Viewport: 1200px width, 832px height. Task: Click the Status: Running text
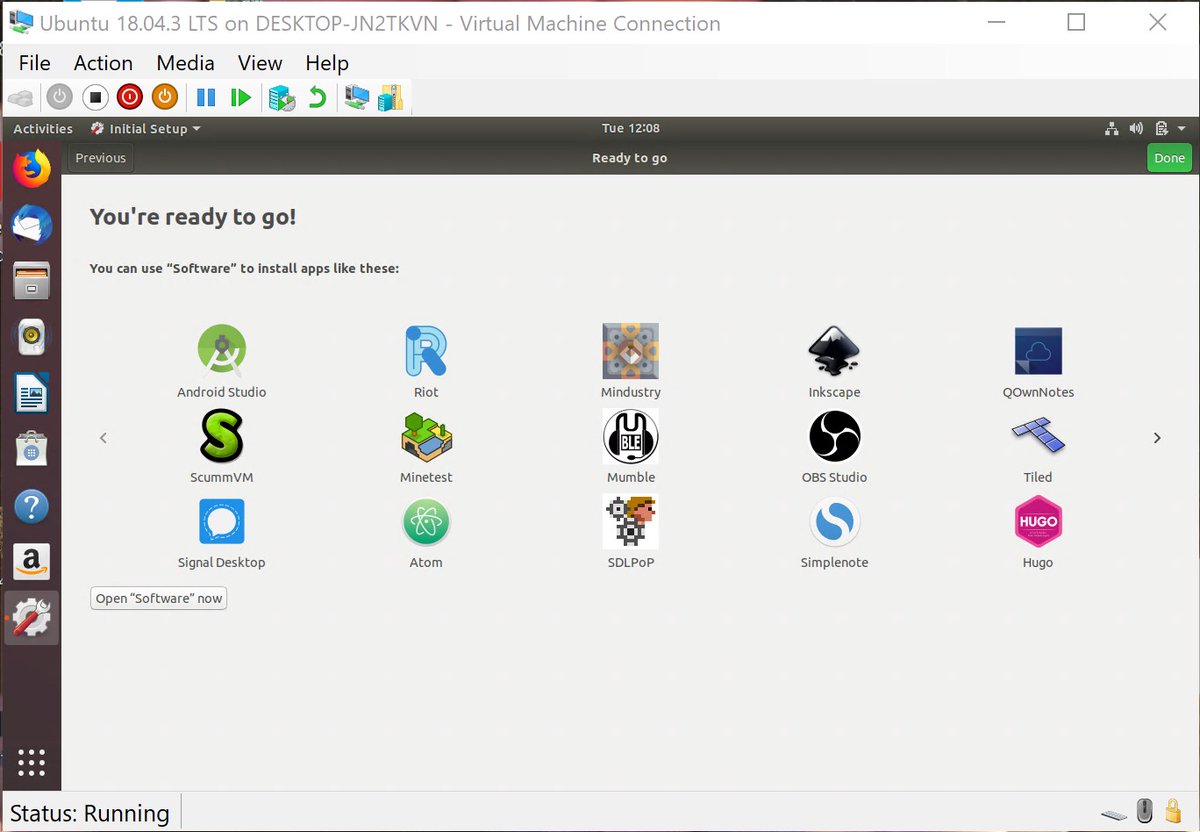tap(89, 813)
